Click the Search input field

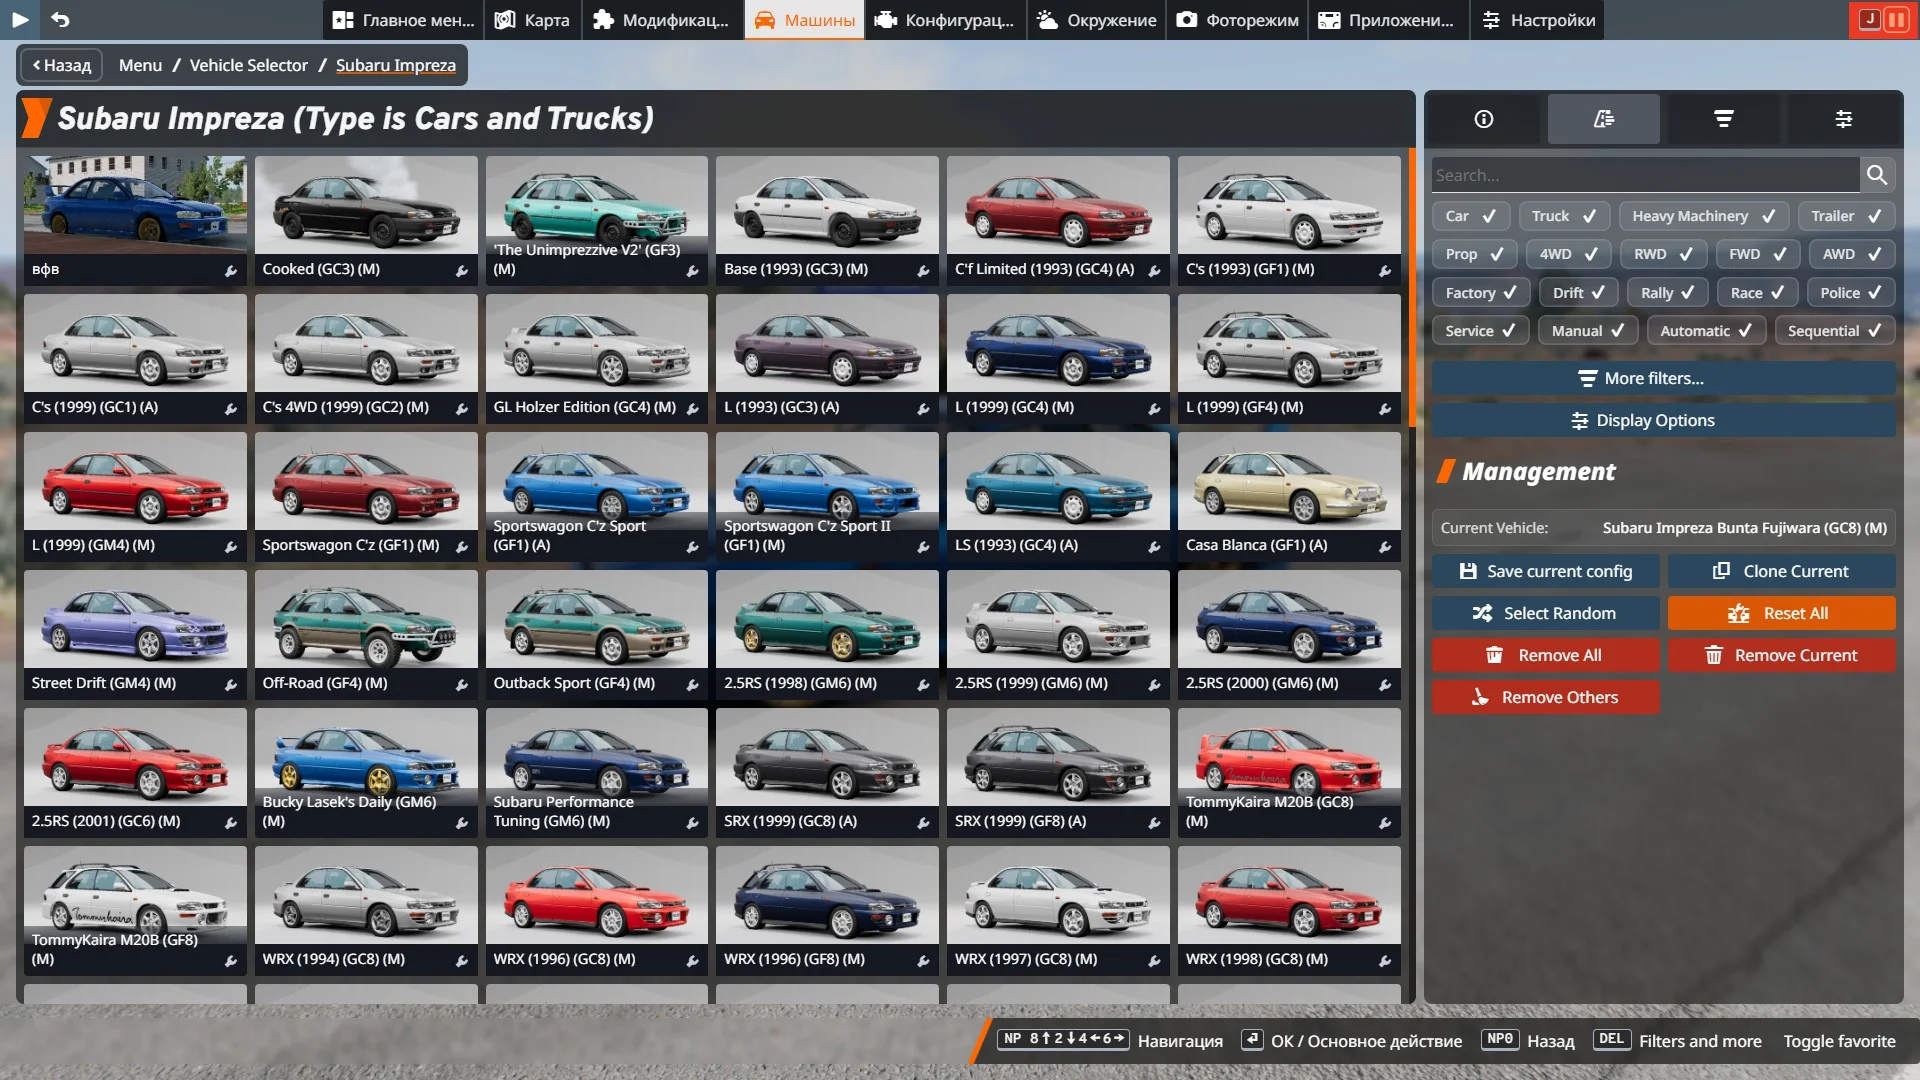[1645, 175]
